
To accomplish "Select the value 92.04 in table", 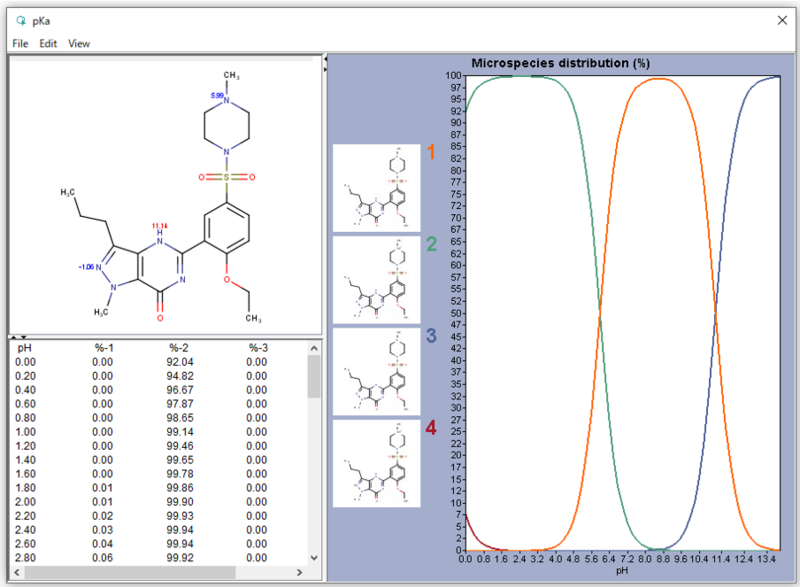I will pyautogui.click(x=180, y=362).
